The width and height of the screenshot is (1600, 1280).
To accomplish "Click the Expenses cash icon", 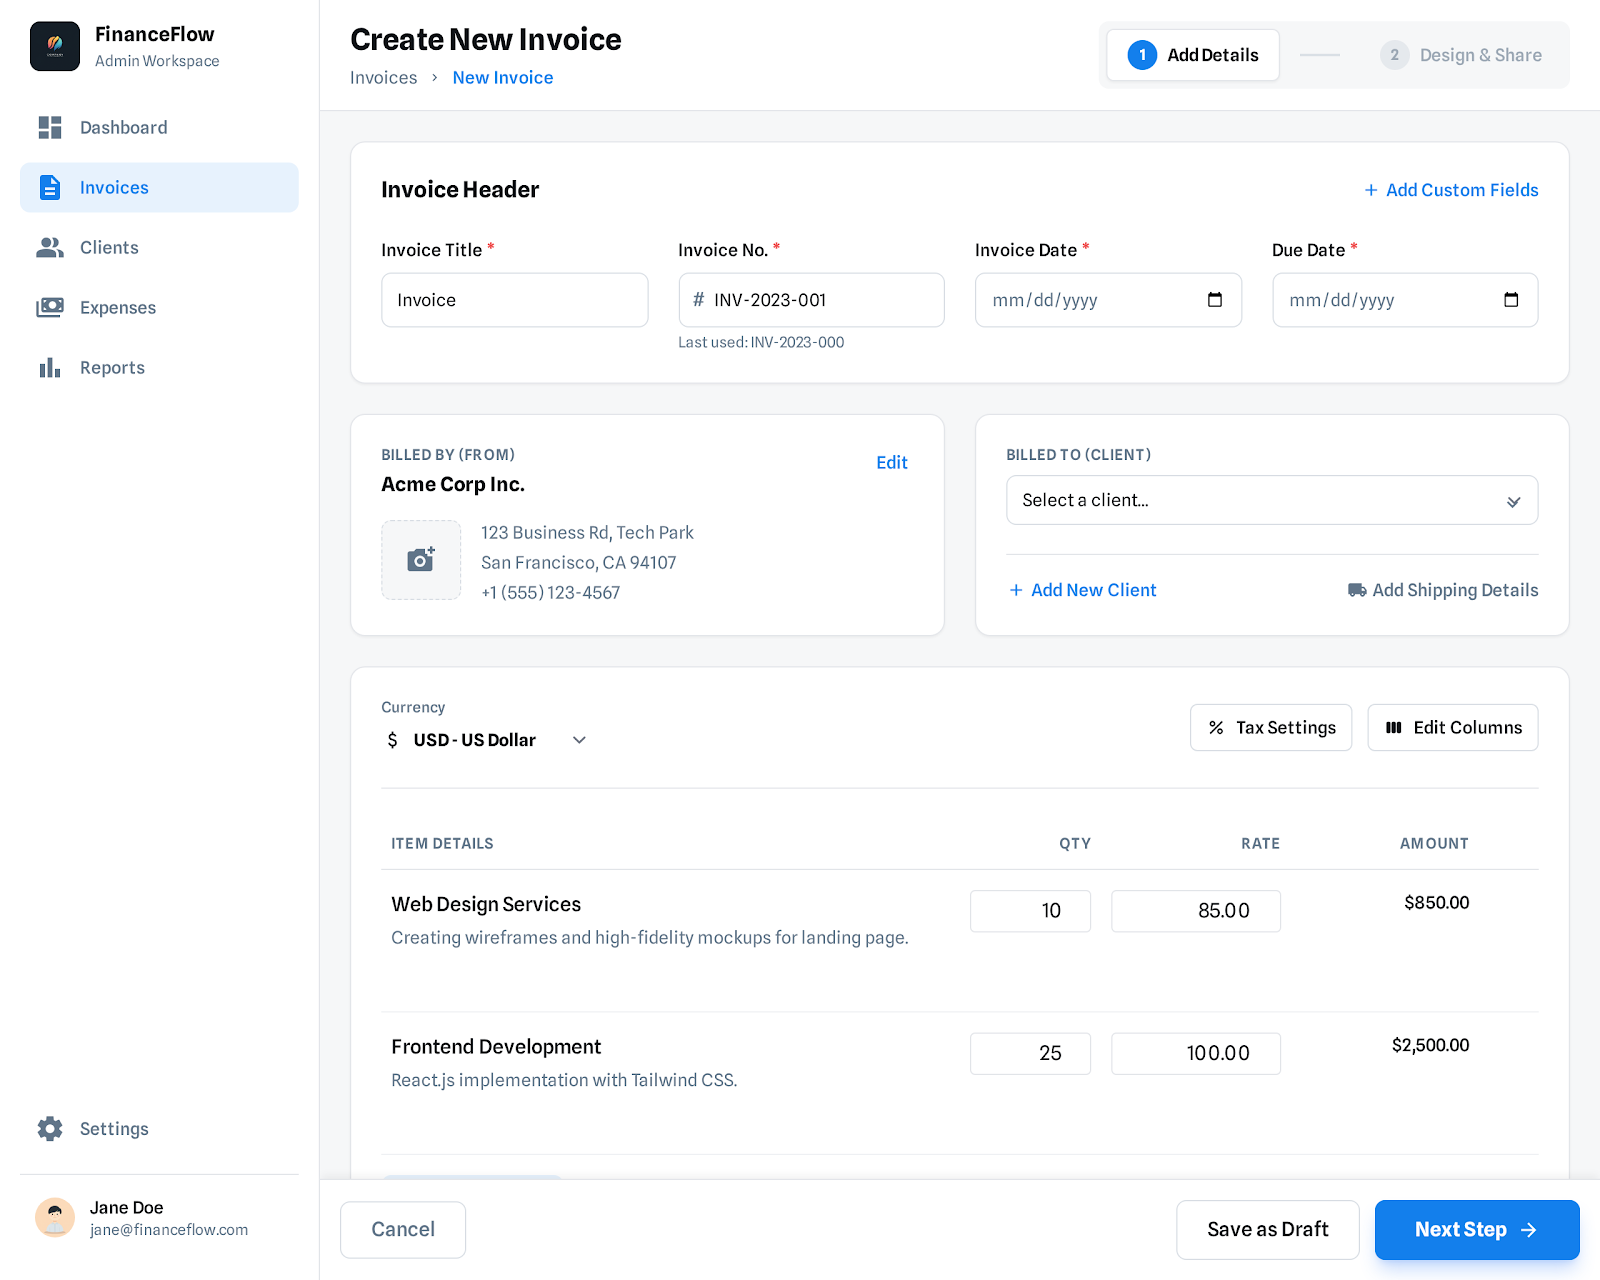I will point(50,308).
